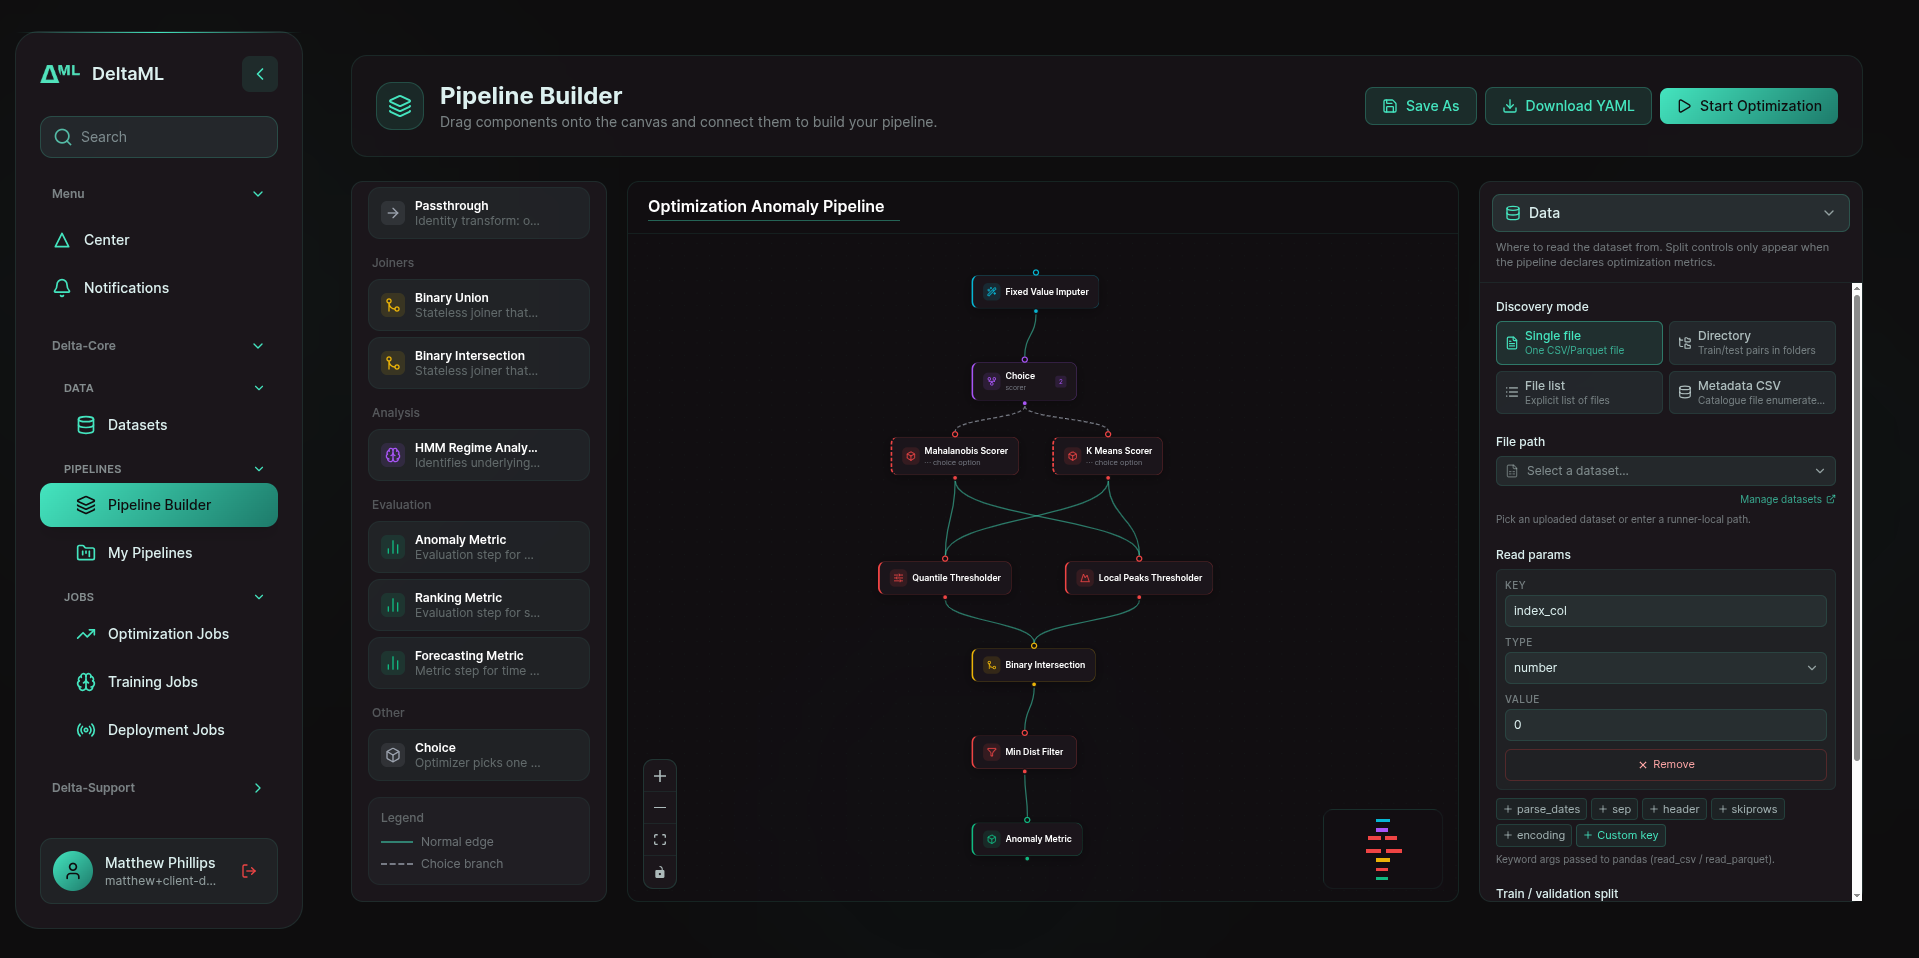Remove the index_col read param
Image resolution: width=1919 pixels, height=958 pixels.
(1665, 765)
